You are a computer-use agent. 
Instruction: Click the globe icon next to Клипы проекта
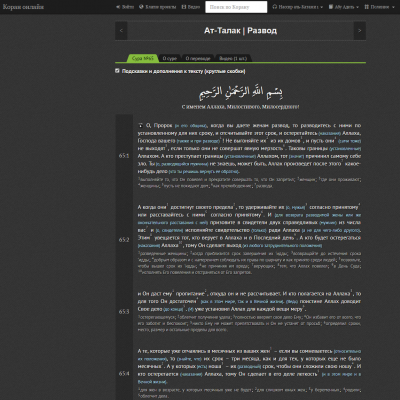[141, 7]
